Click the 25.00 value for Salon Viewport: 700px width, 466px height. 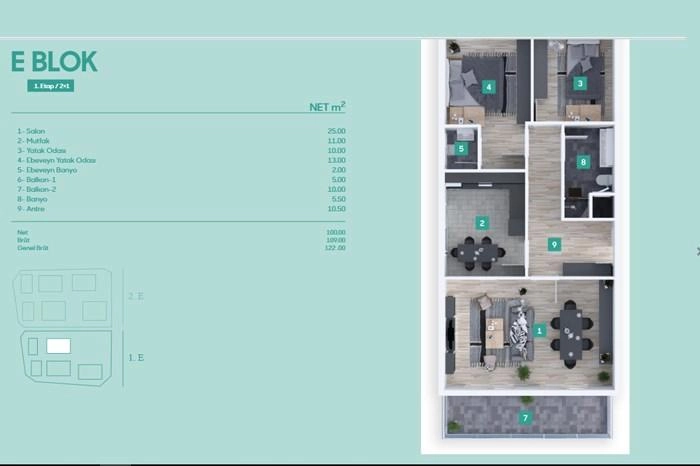(x=337, y=131)
